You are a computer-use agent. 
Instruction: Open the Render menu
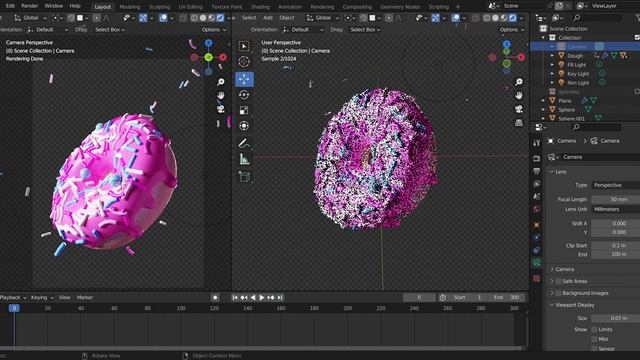click(29, 6)
